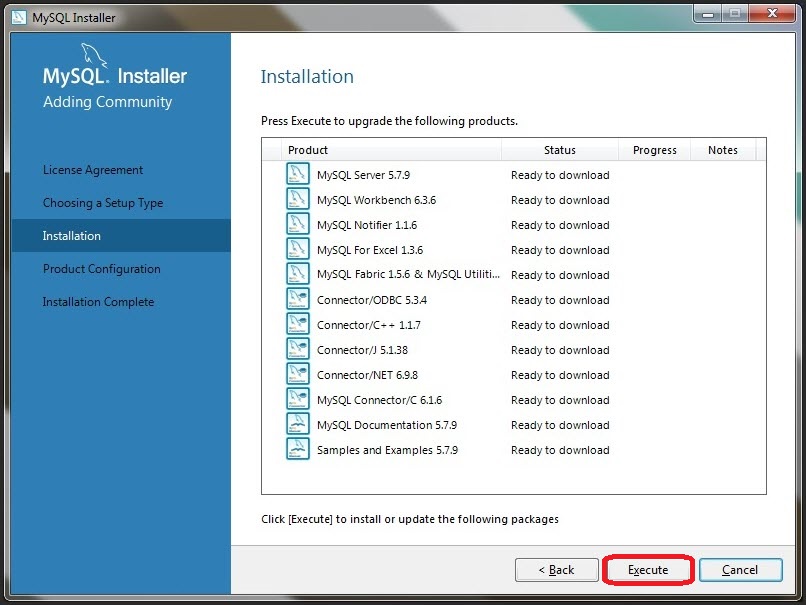Screen dimensions: 806x605
Task: Click MySQL Server's Ready to download status
Action: (x=560, y=175)
